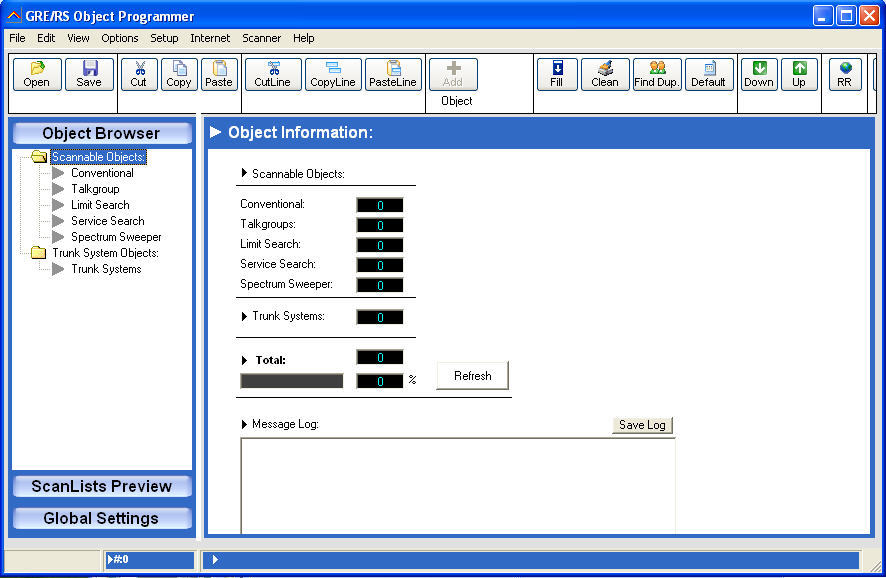Select Limit Search in the tree
This screenshot has height=578, width=886.
100,205
